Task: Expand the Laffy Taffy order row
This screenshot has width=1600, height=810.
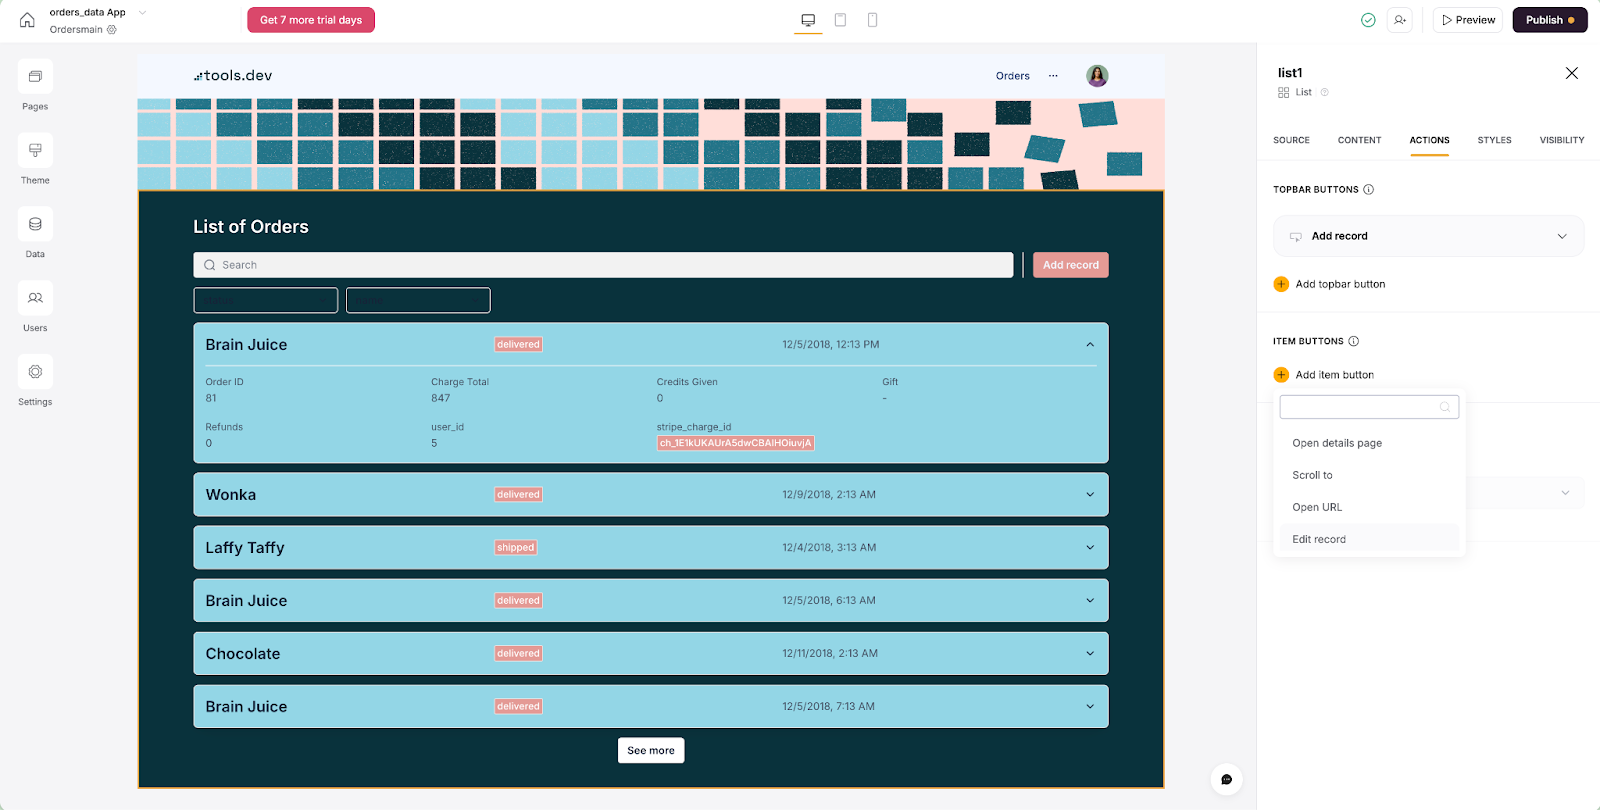Action: click(1090, 548)
